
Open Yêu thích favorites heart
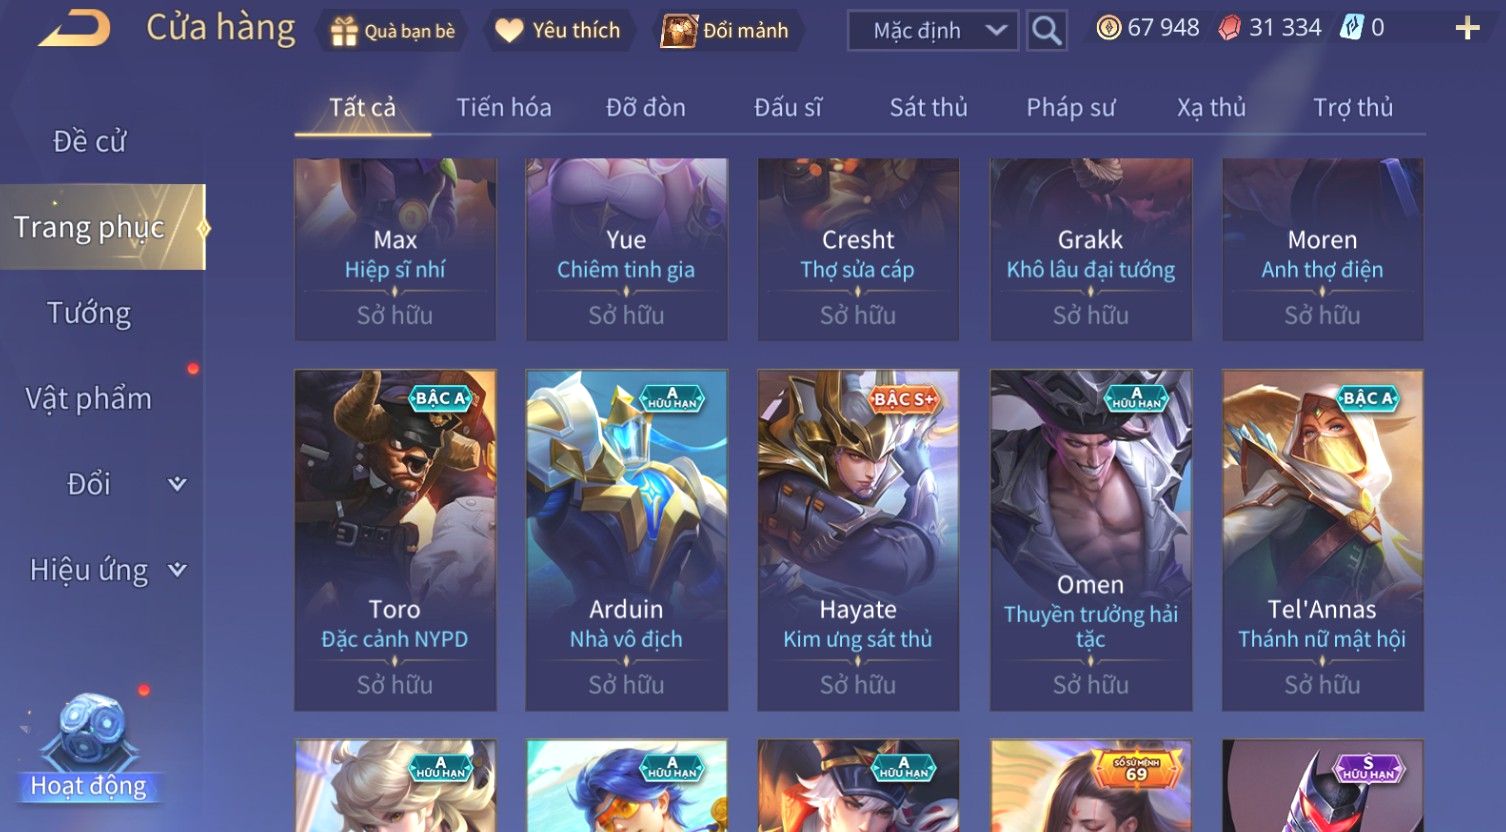click(558, 31)
